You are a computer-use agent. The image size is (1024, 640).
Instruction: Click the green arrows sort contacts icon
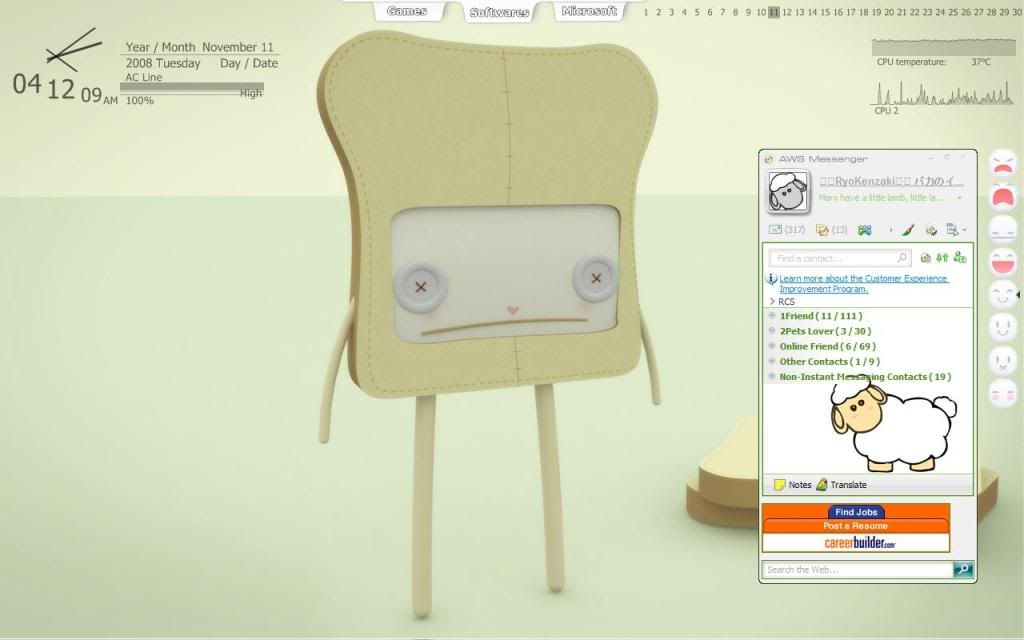click(x=942, y=258)
